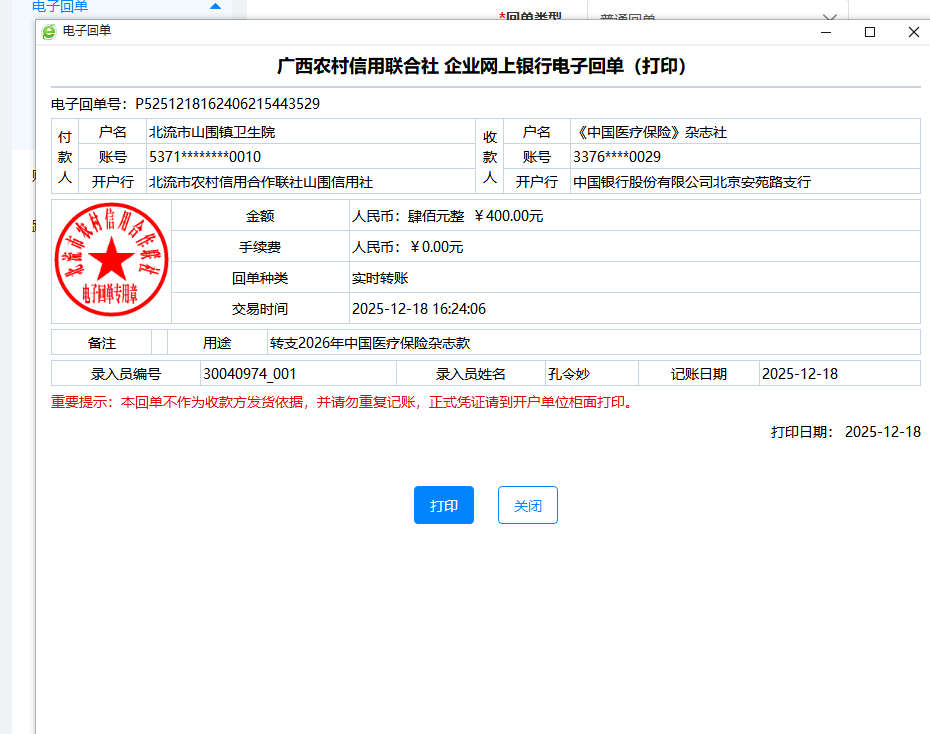Click the payer name 北流市山围镇卫生院
Screen dimensions: 930x734
point(211,132)
